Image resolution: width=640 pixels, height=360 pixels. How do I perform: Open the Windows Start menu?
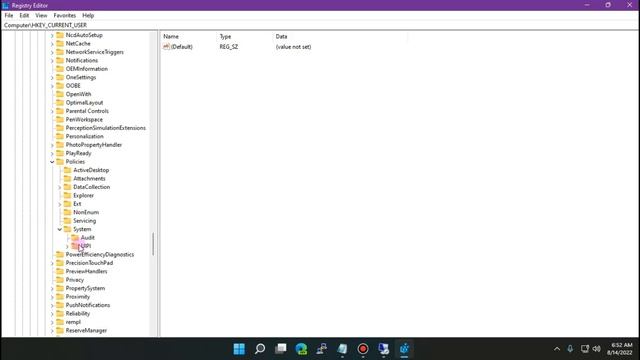point(239,349)
